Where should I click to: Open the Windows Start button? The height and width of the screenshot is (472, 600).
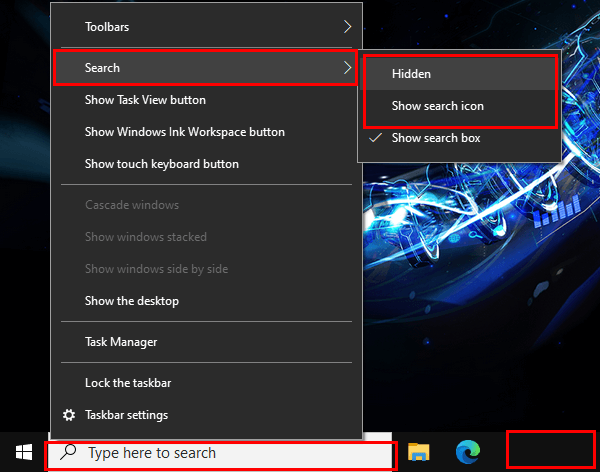pyautogui.click(x=23, y=453)
